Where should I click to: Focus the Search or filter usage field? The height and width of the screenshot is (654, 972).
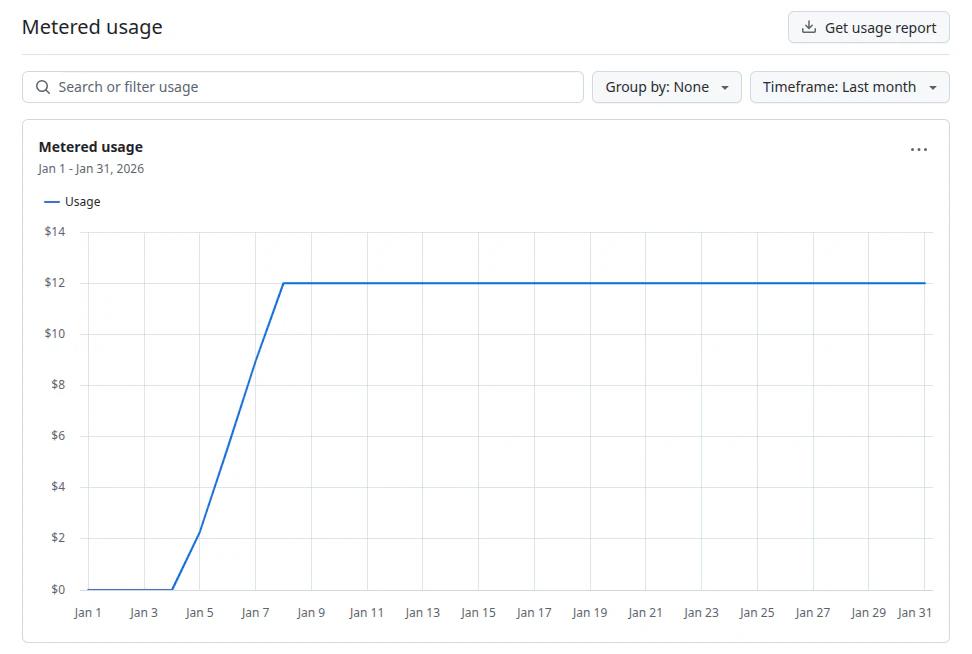[303, 87]
